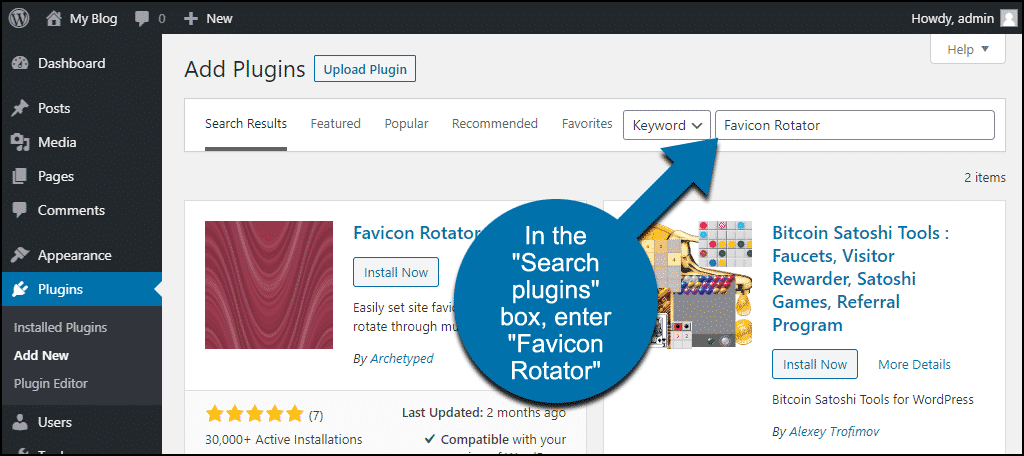
Task: Open the My Blog home icon
Action: point(54,18)
